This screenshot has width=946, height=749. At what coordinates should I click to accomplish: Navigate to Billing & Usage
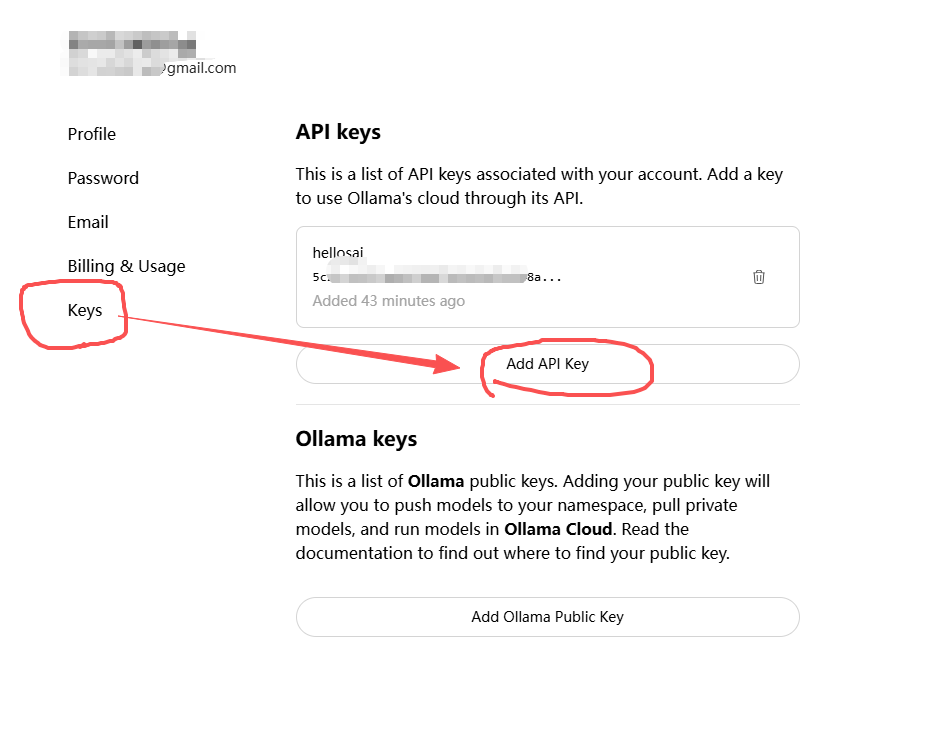(x=126, y=266)
